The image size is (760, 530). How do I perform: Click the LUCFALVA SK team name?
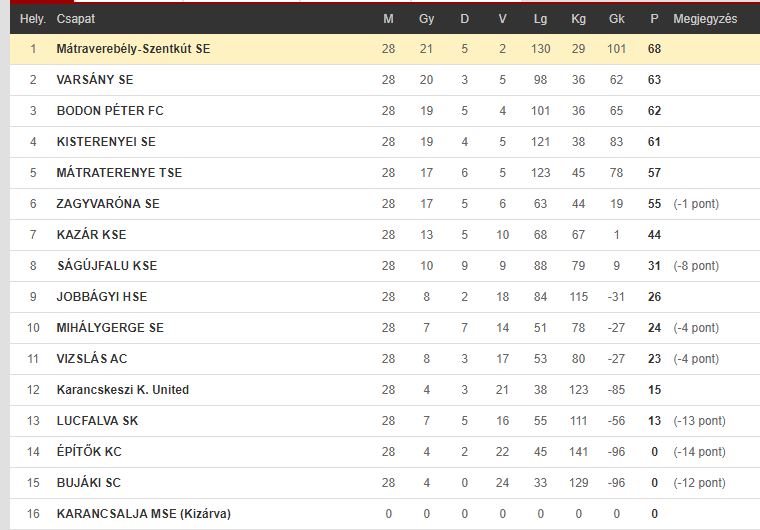point(97,421)
